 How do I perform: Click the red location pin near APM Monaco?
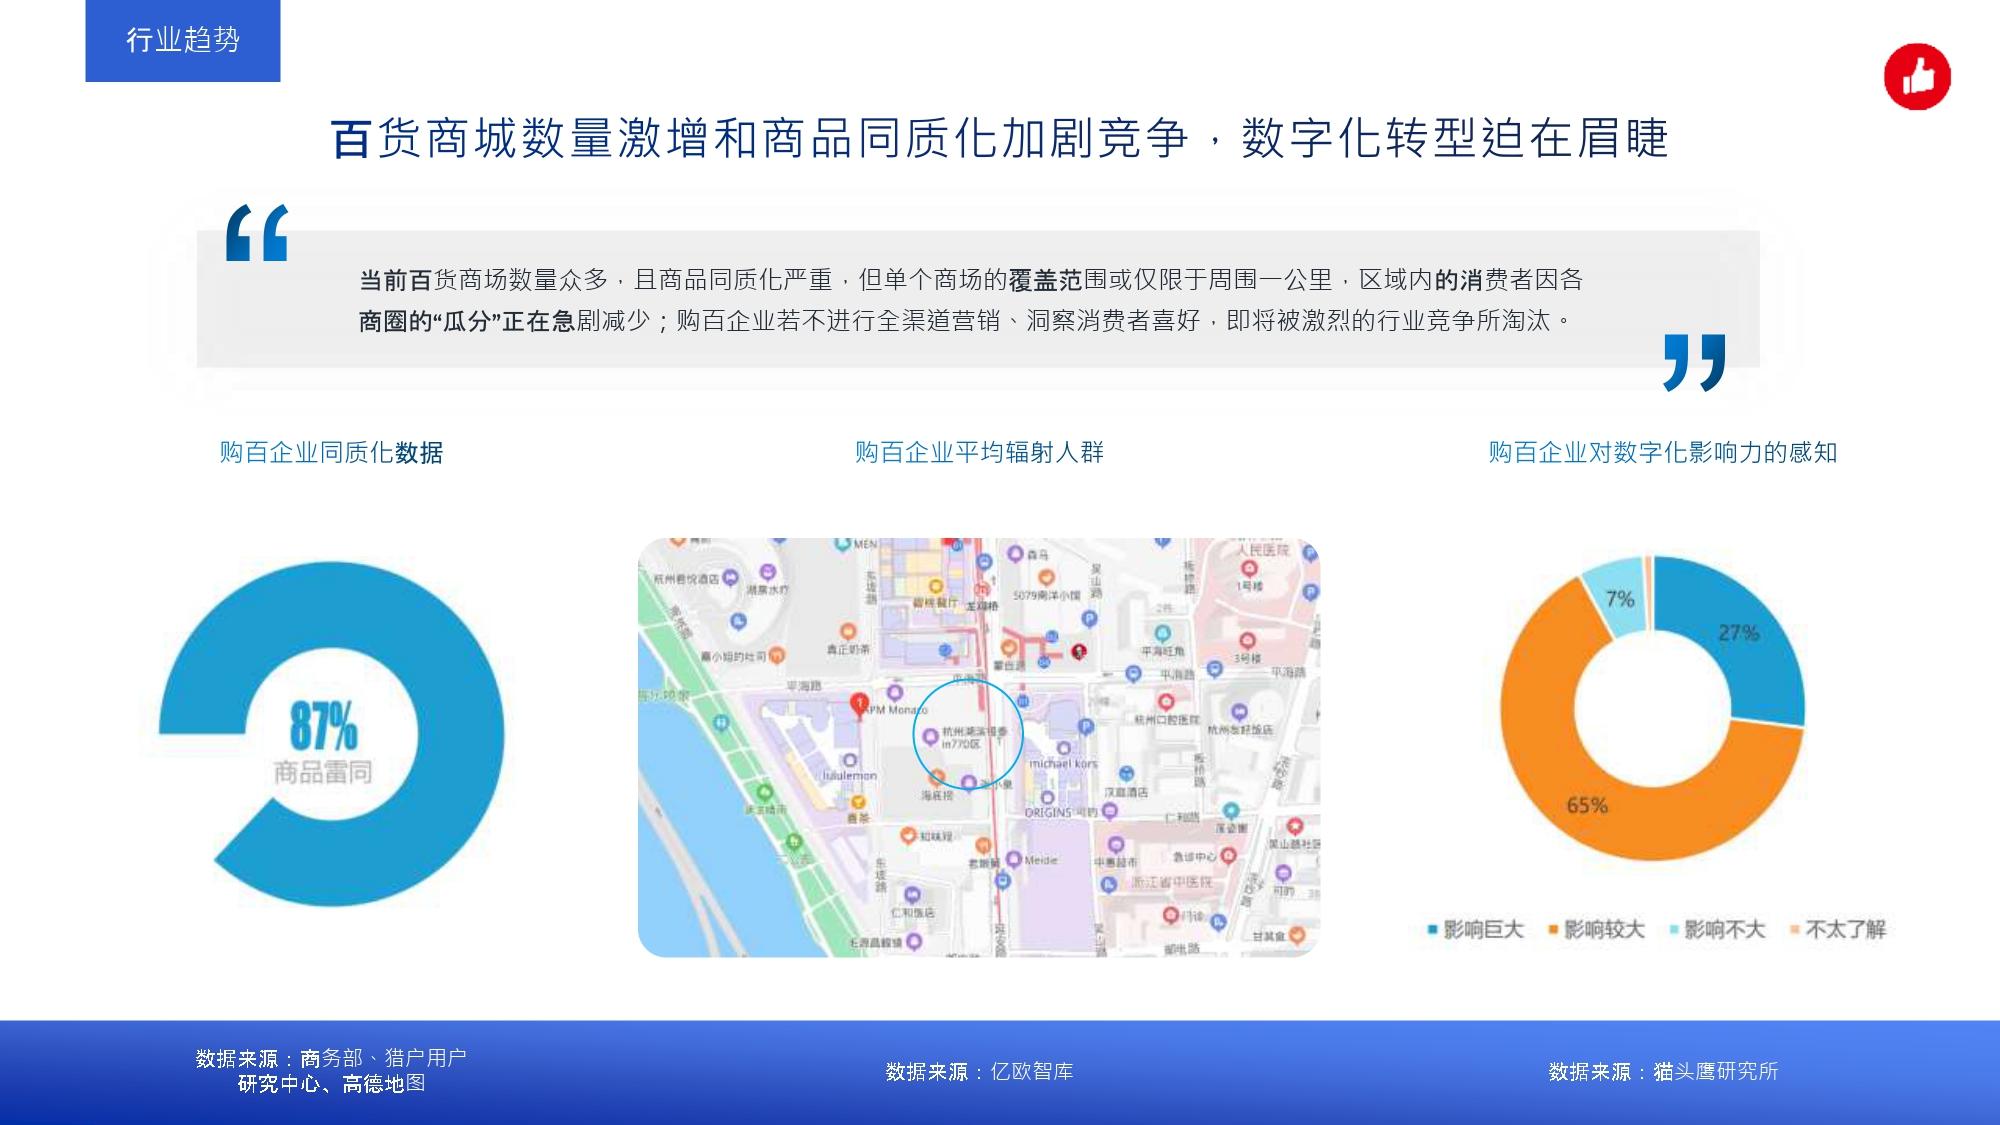pos(858,706)
